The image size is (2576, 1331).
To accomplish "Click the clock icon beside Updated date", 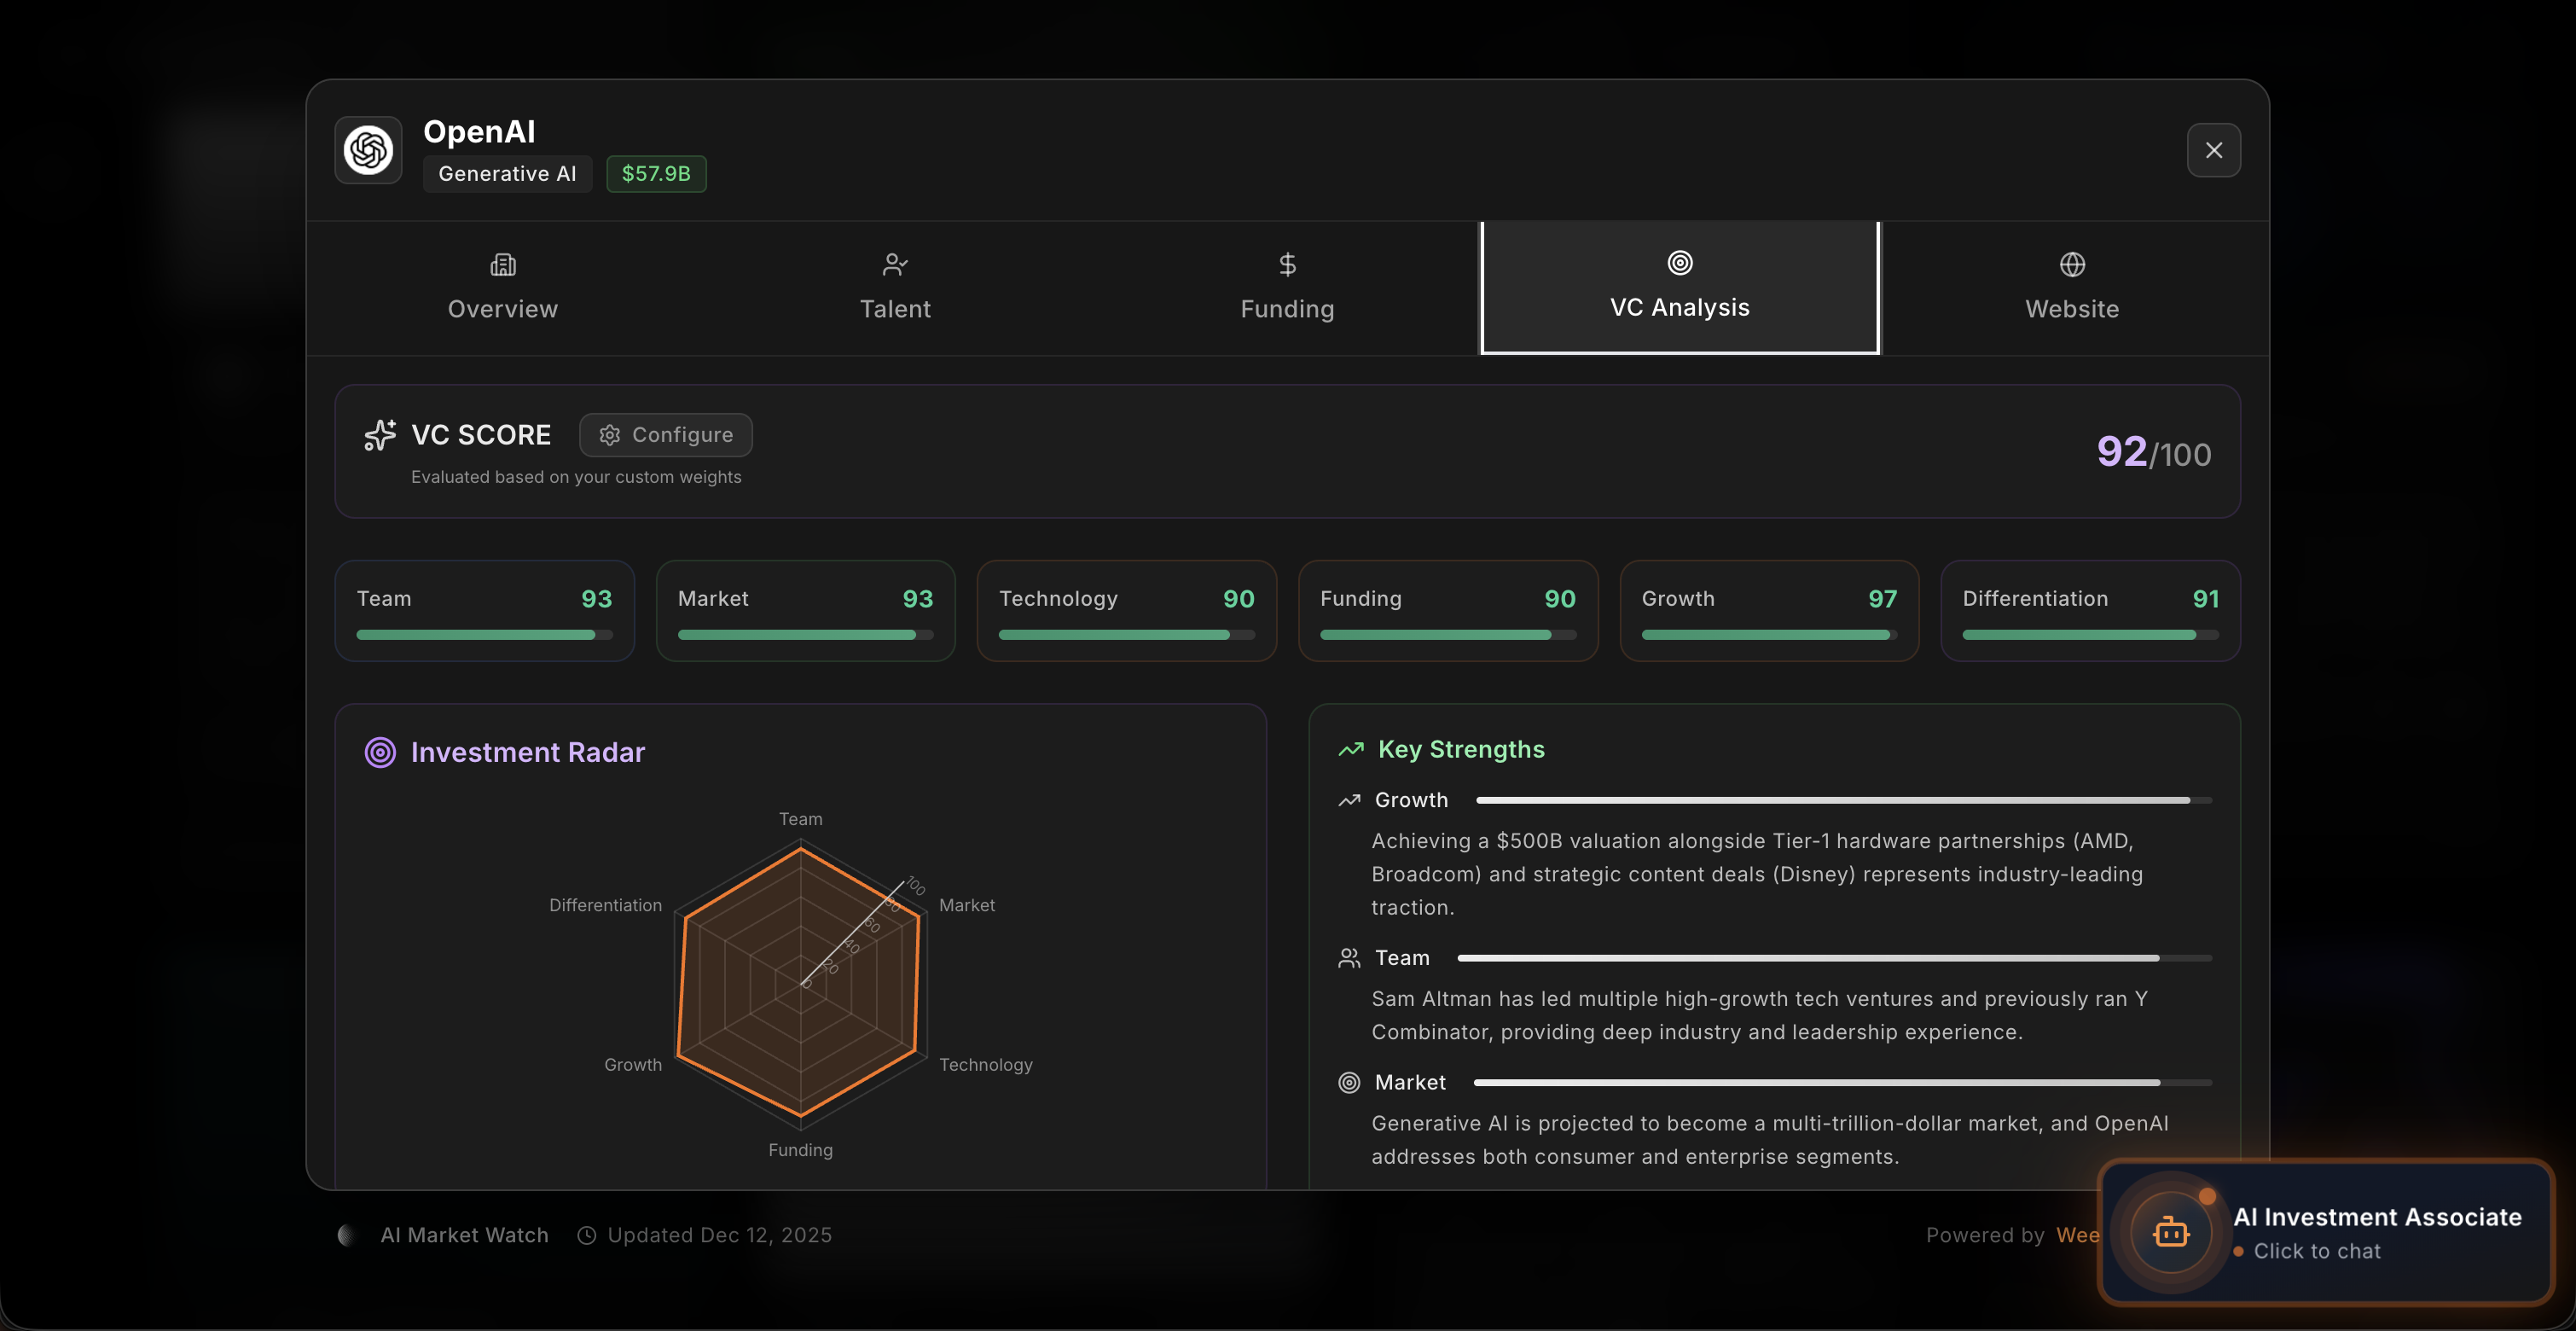I will pos(587,1236).
